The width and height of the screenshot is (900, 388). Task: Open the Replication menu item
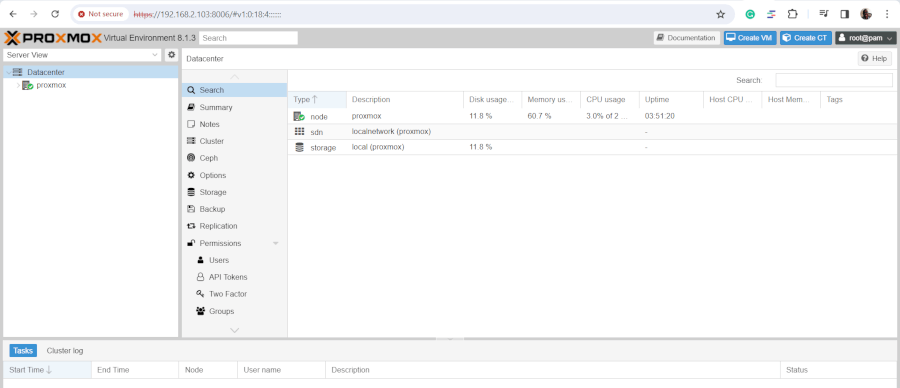[x=234, y=226]
